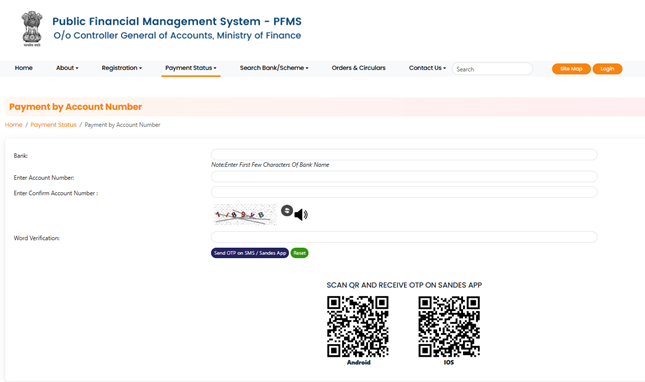This screenshot has width=645, height=382.
Task: Click the 'IOS' label text
Action: click(449, 362)
